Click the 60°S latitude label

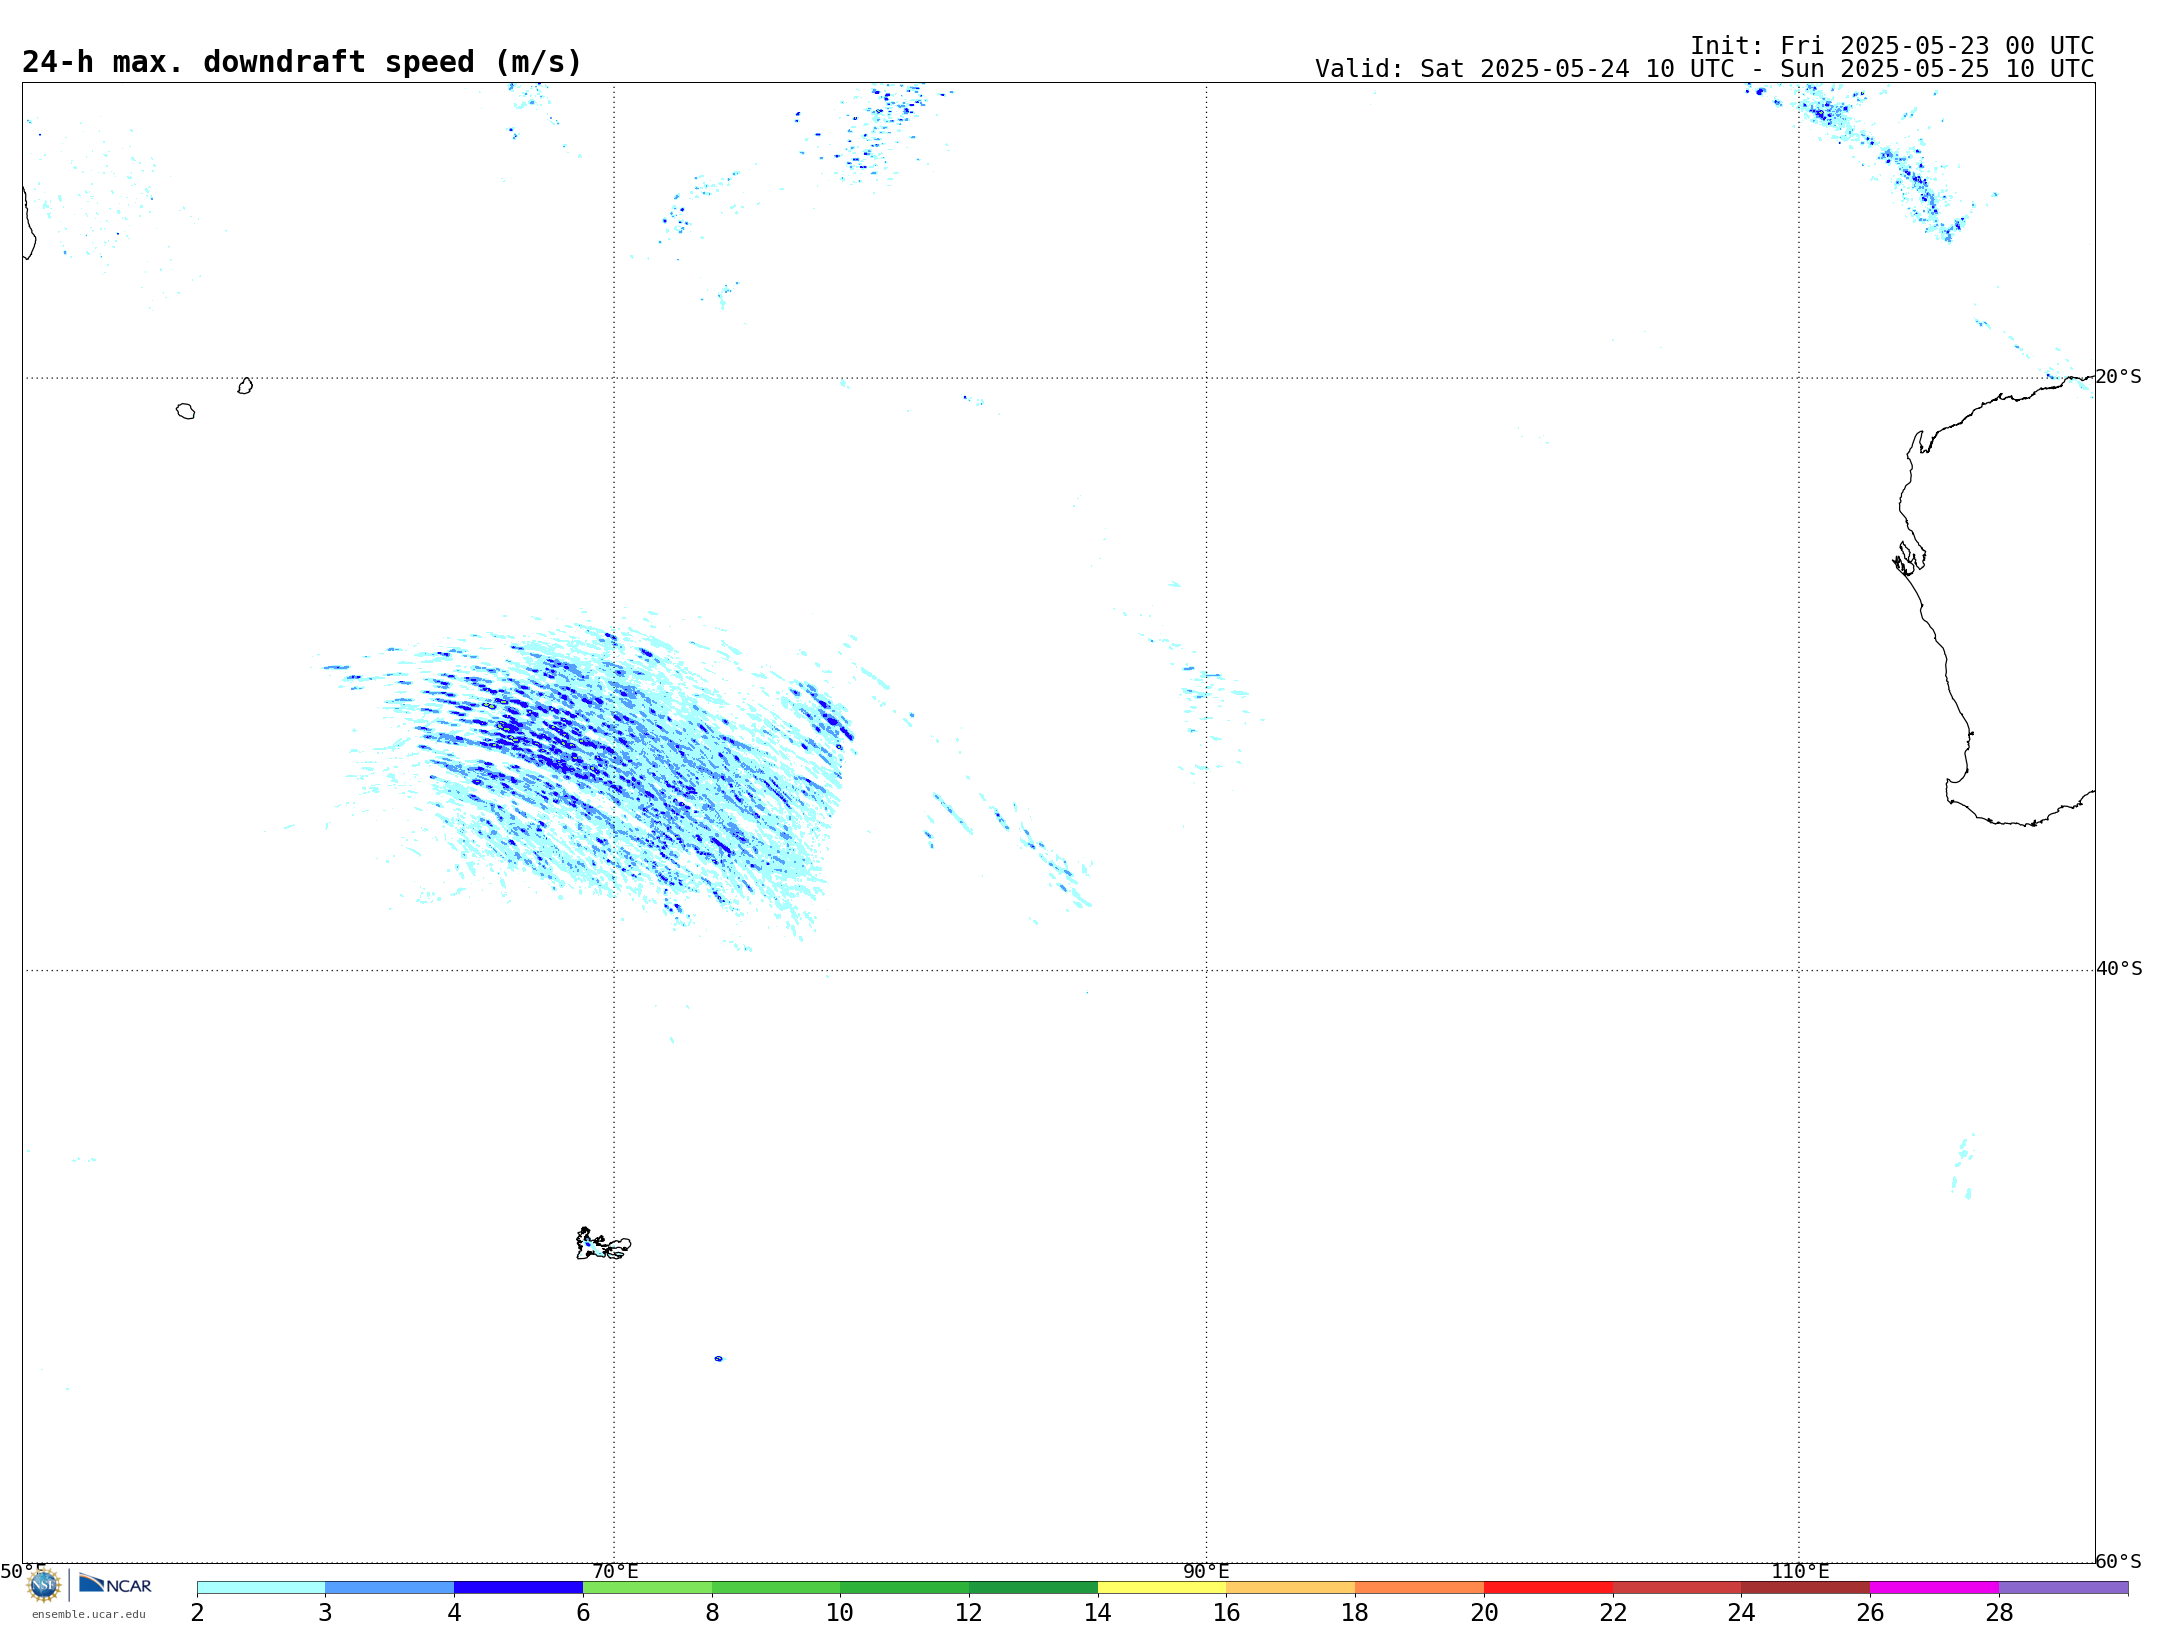click(2118, 1561)
